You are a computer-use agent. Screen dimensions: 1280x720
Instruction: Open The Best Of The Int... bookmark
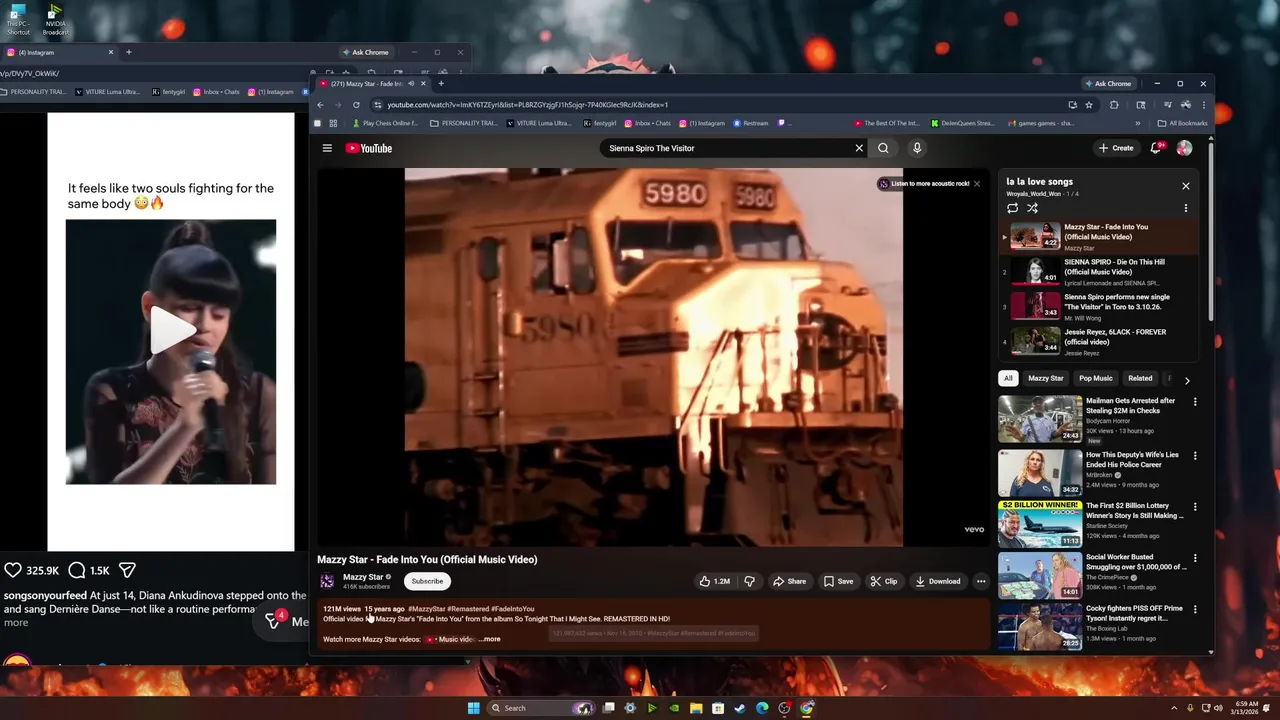click(886, 123)
